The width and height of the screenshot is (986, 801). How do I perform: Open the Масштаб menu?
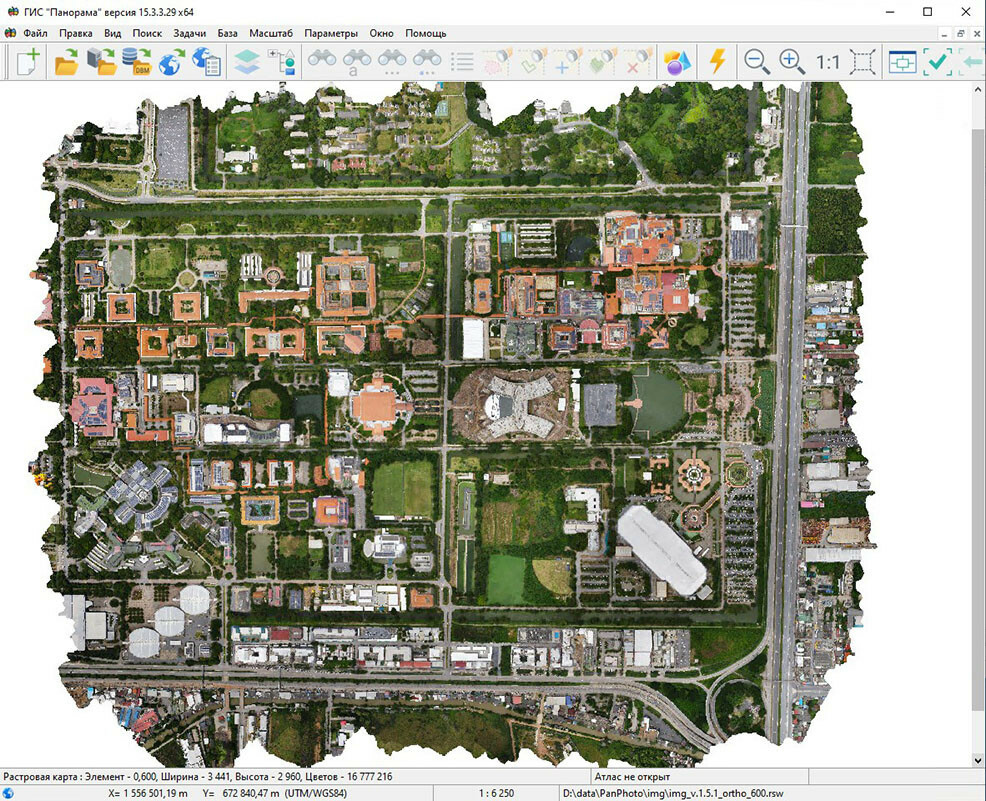(270, 33)
